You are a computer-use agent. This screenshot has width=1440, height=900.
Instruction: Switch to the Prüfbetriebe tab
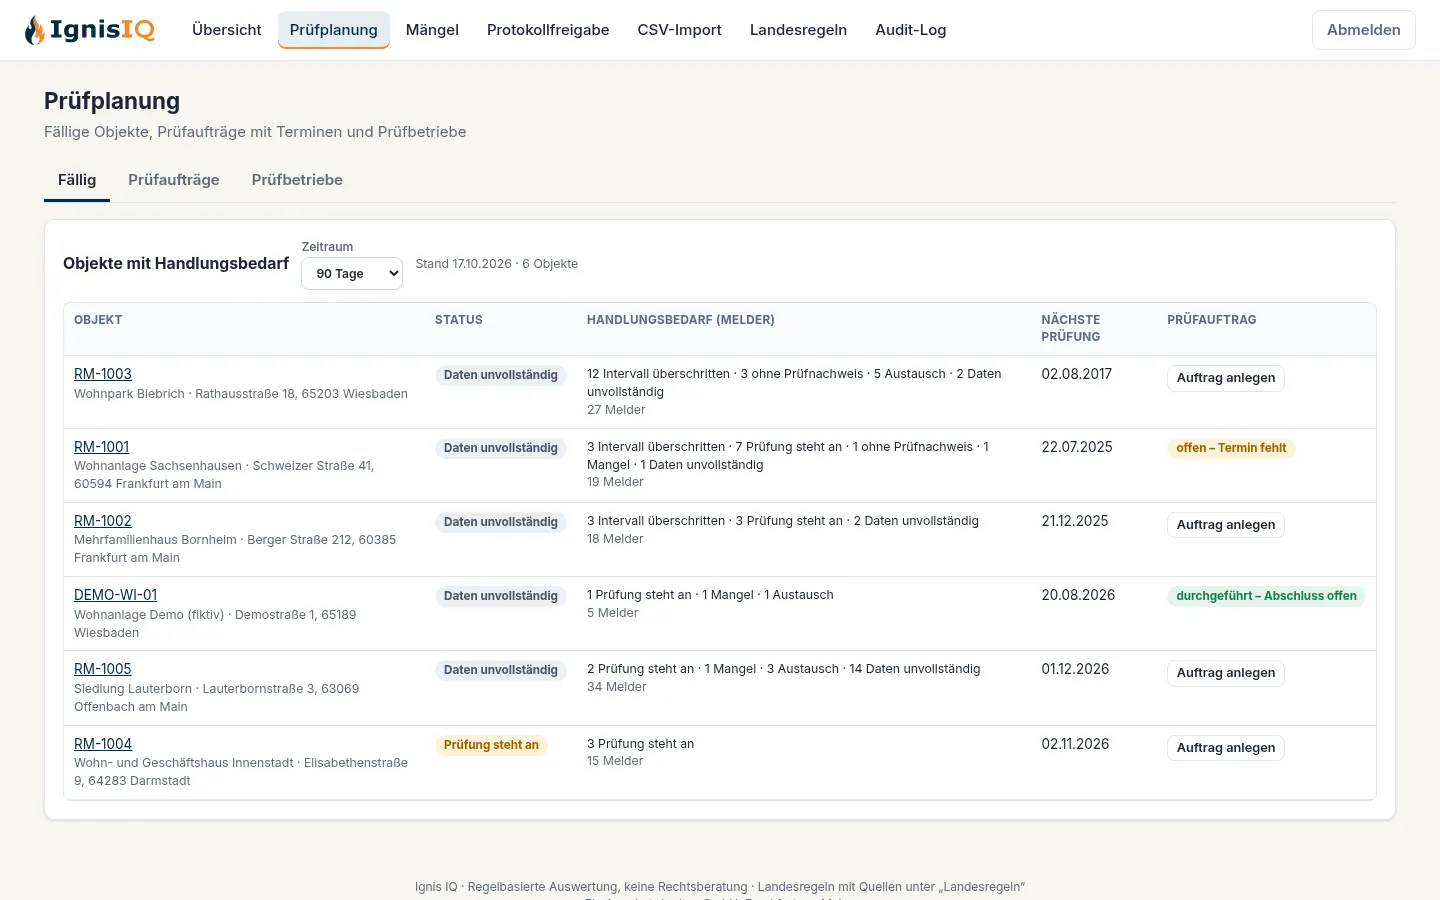(x=297, y=180)
